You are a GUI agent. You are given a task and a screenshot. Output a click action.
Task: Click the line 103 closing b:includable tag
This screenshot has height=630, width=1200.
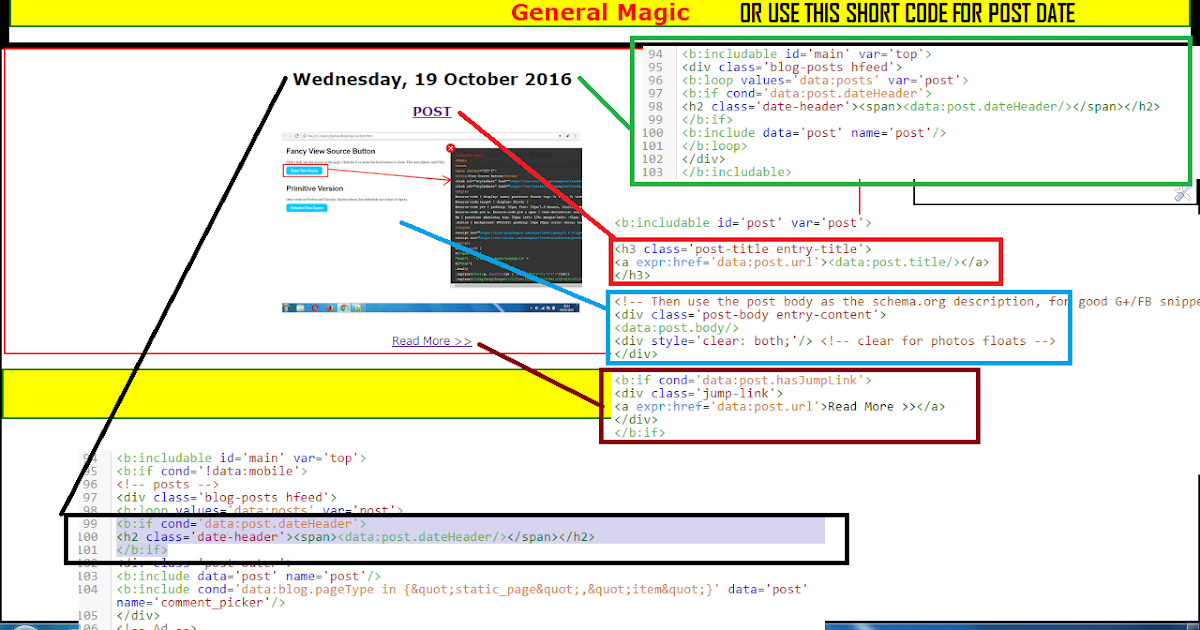pos(737,172)
